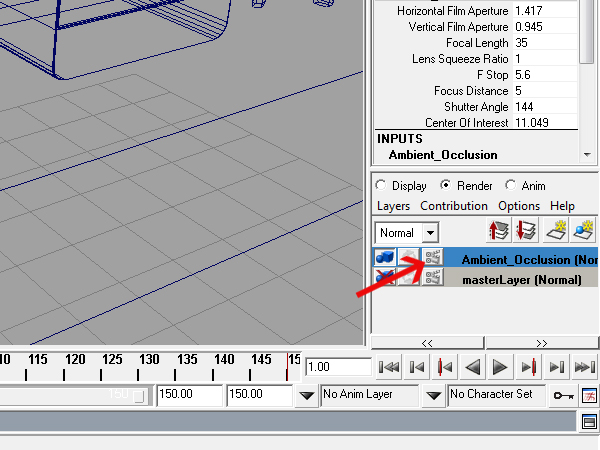Open render settings icon for Ambient_Occlusion layer
Screen dimensions: 600x450
tap(432, 257)
